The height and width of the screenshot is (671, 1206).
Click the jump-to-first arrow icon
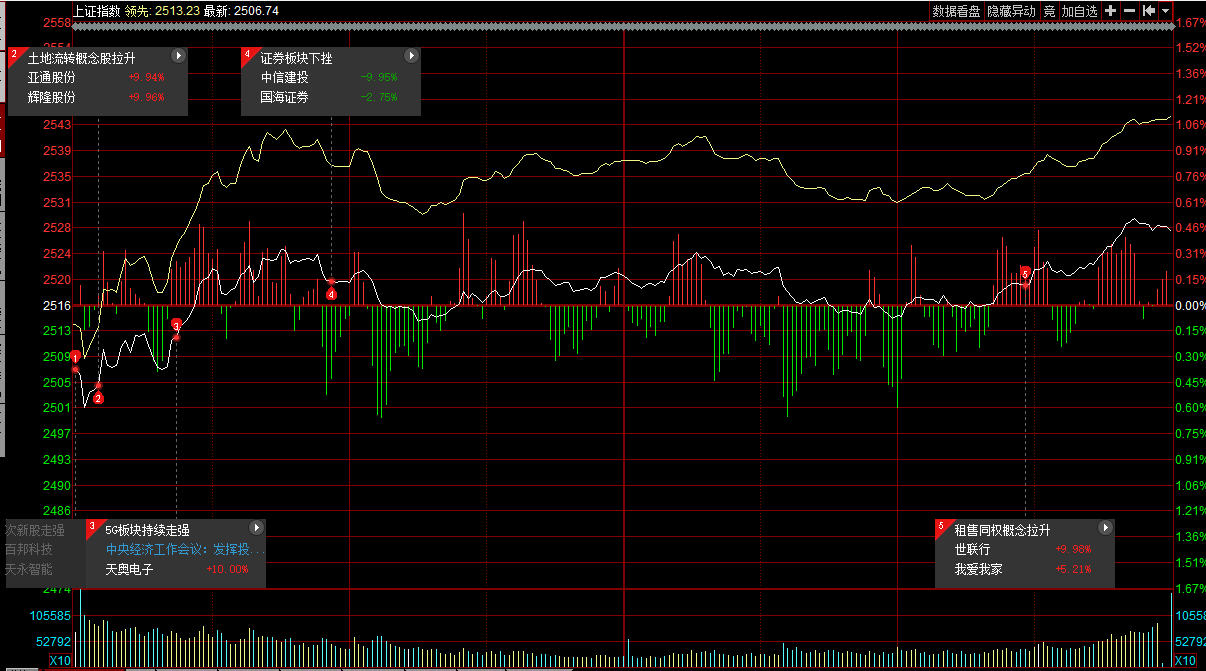click(1149, 11)
